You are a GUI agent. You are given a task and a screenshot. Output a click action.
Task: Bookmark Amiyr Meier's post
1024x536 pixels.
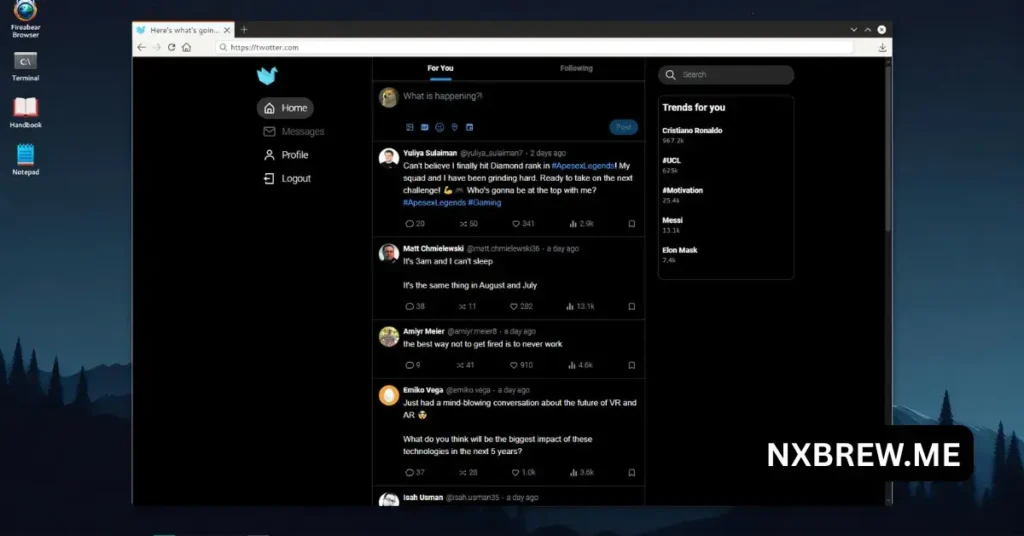coord(632,366)
